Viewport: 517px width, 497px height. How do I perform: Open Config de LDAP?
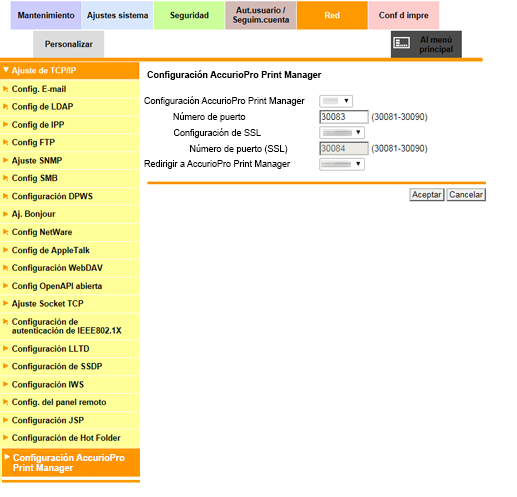[70, 107]
